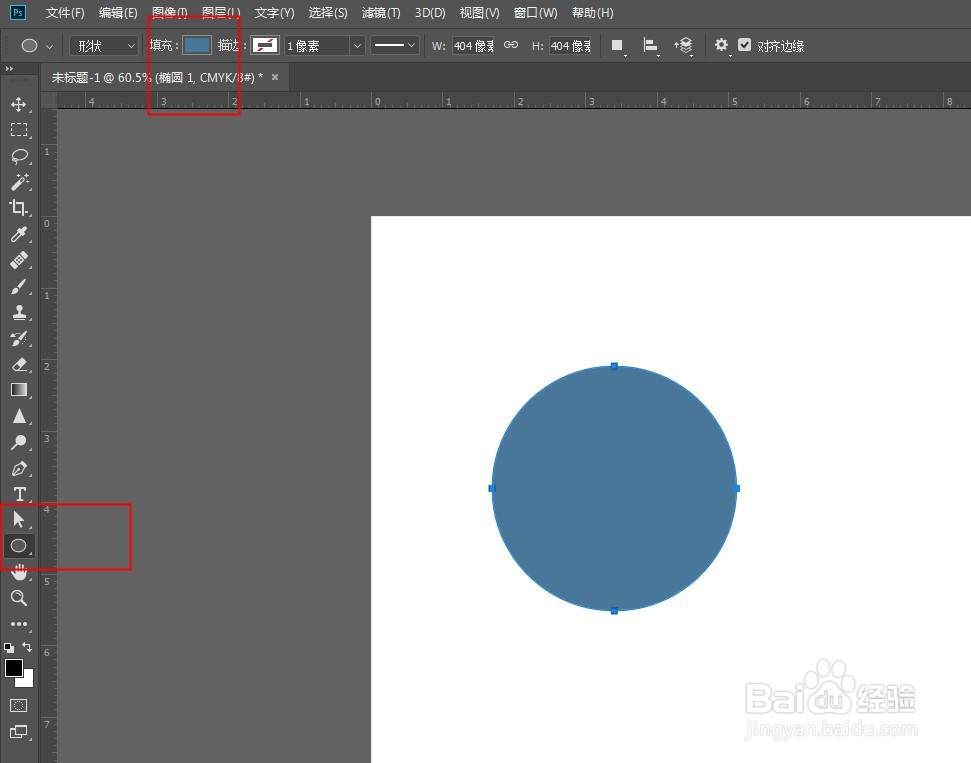Switch to the 未标题-1 document tab

(157, 77)
